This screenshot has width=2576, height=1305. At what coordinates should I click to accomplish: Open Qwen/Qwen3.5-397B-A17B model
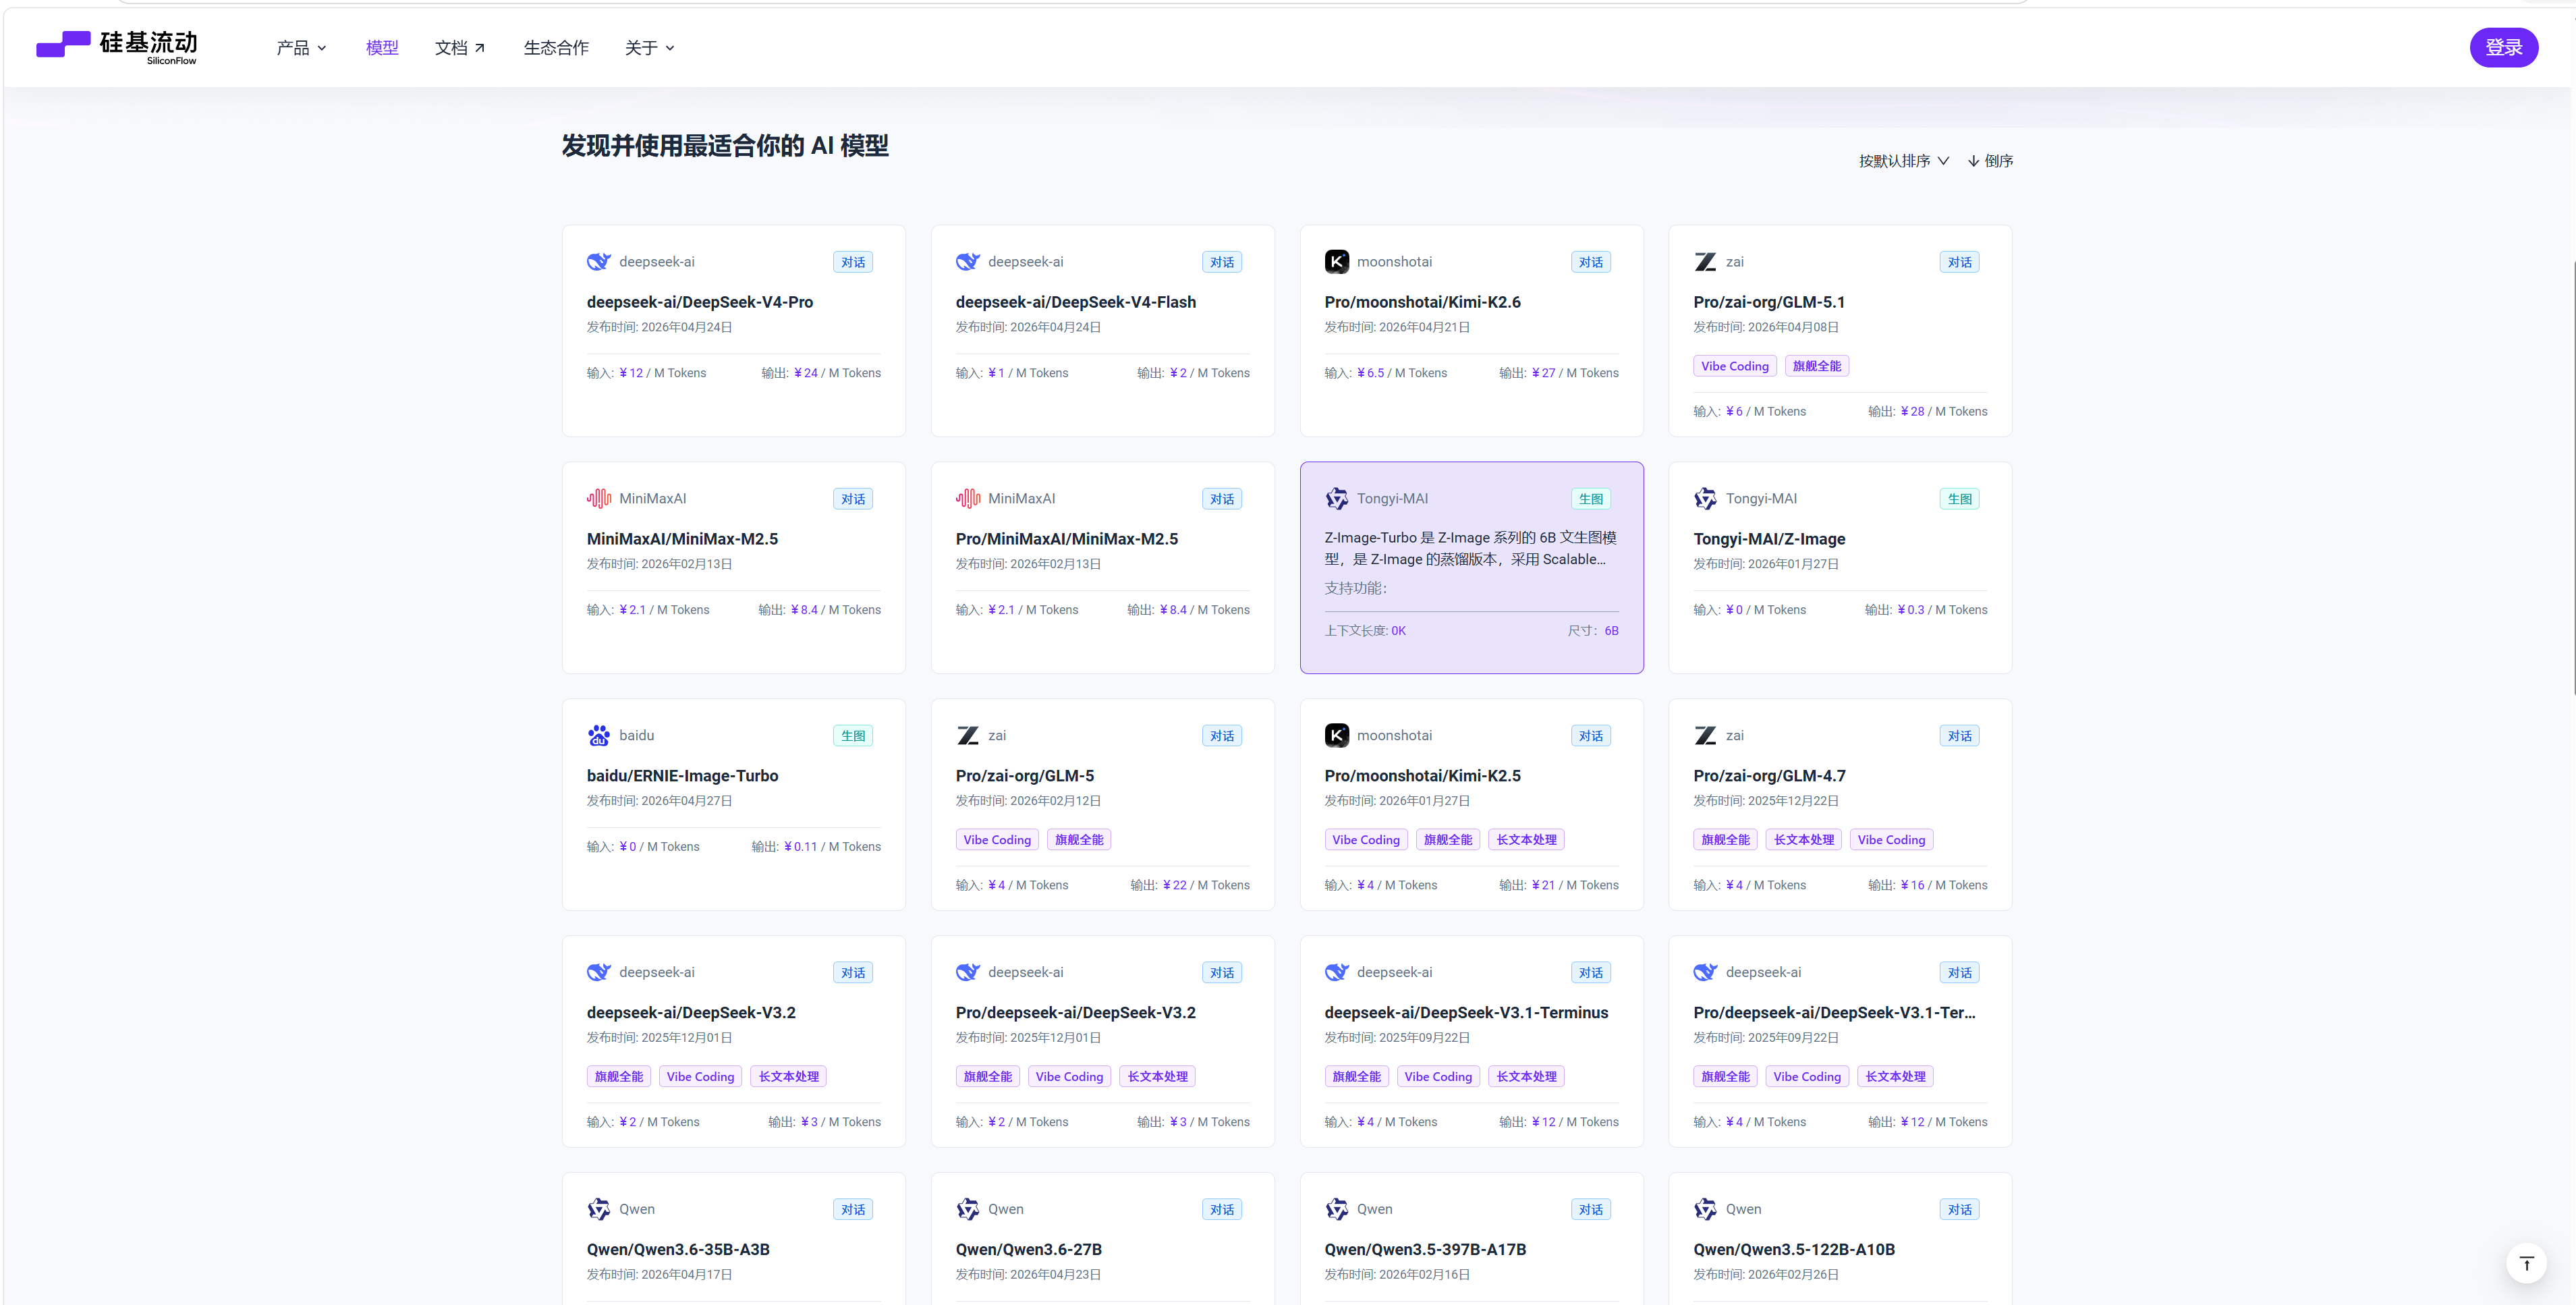click(1424, 1250)
